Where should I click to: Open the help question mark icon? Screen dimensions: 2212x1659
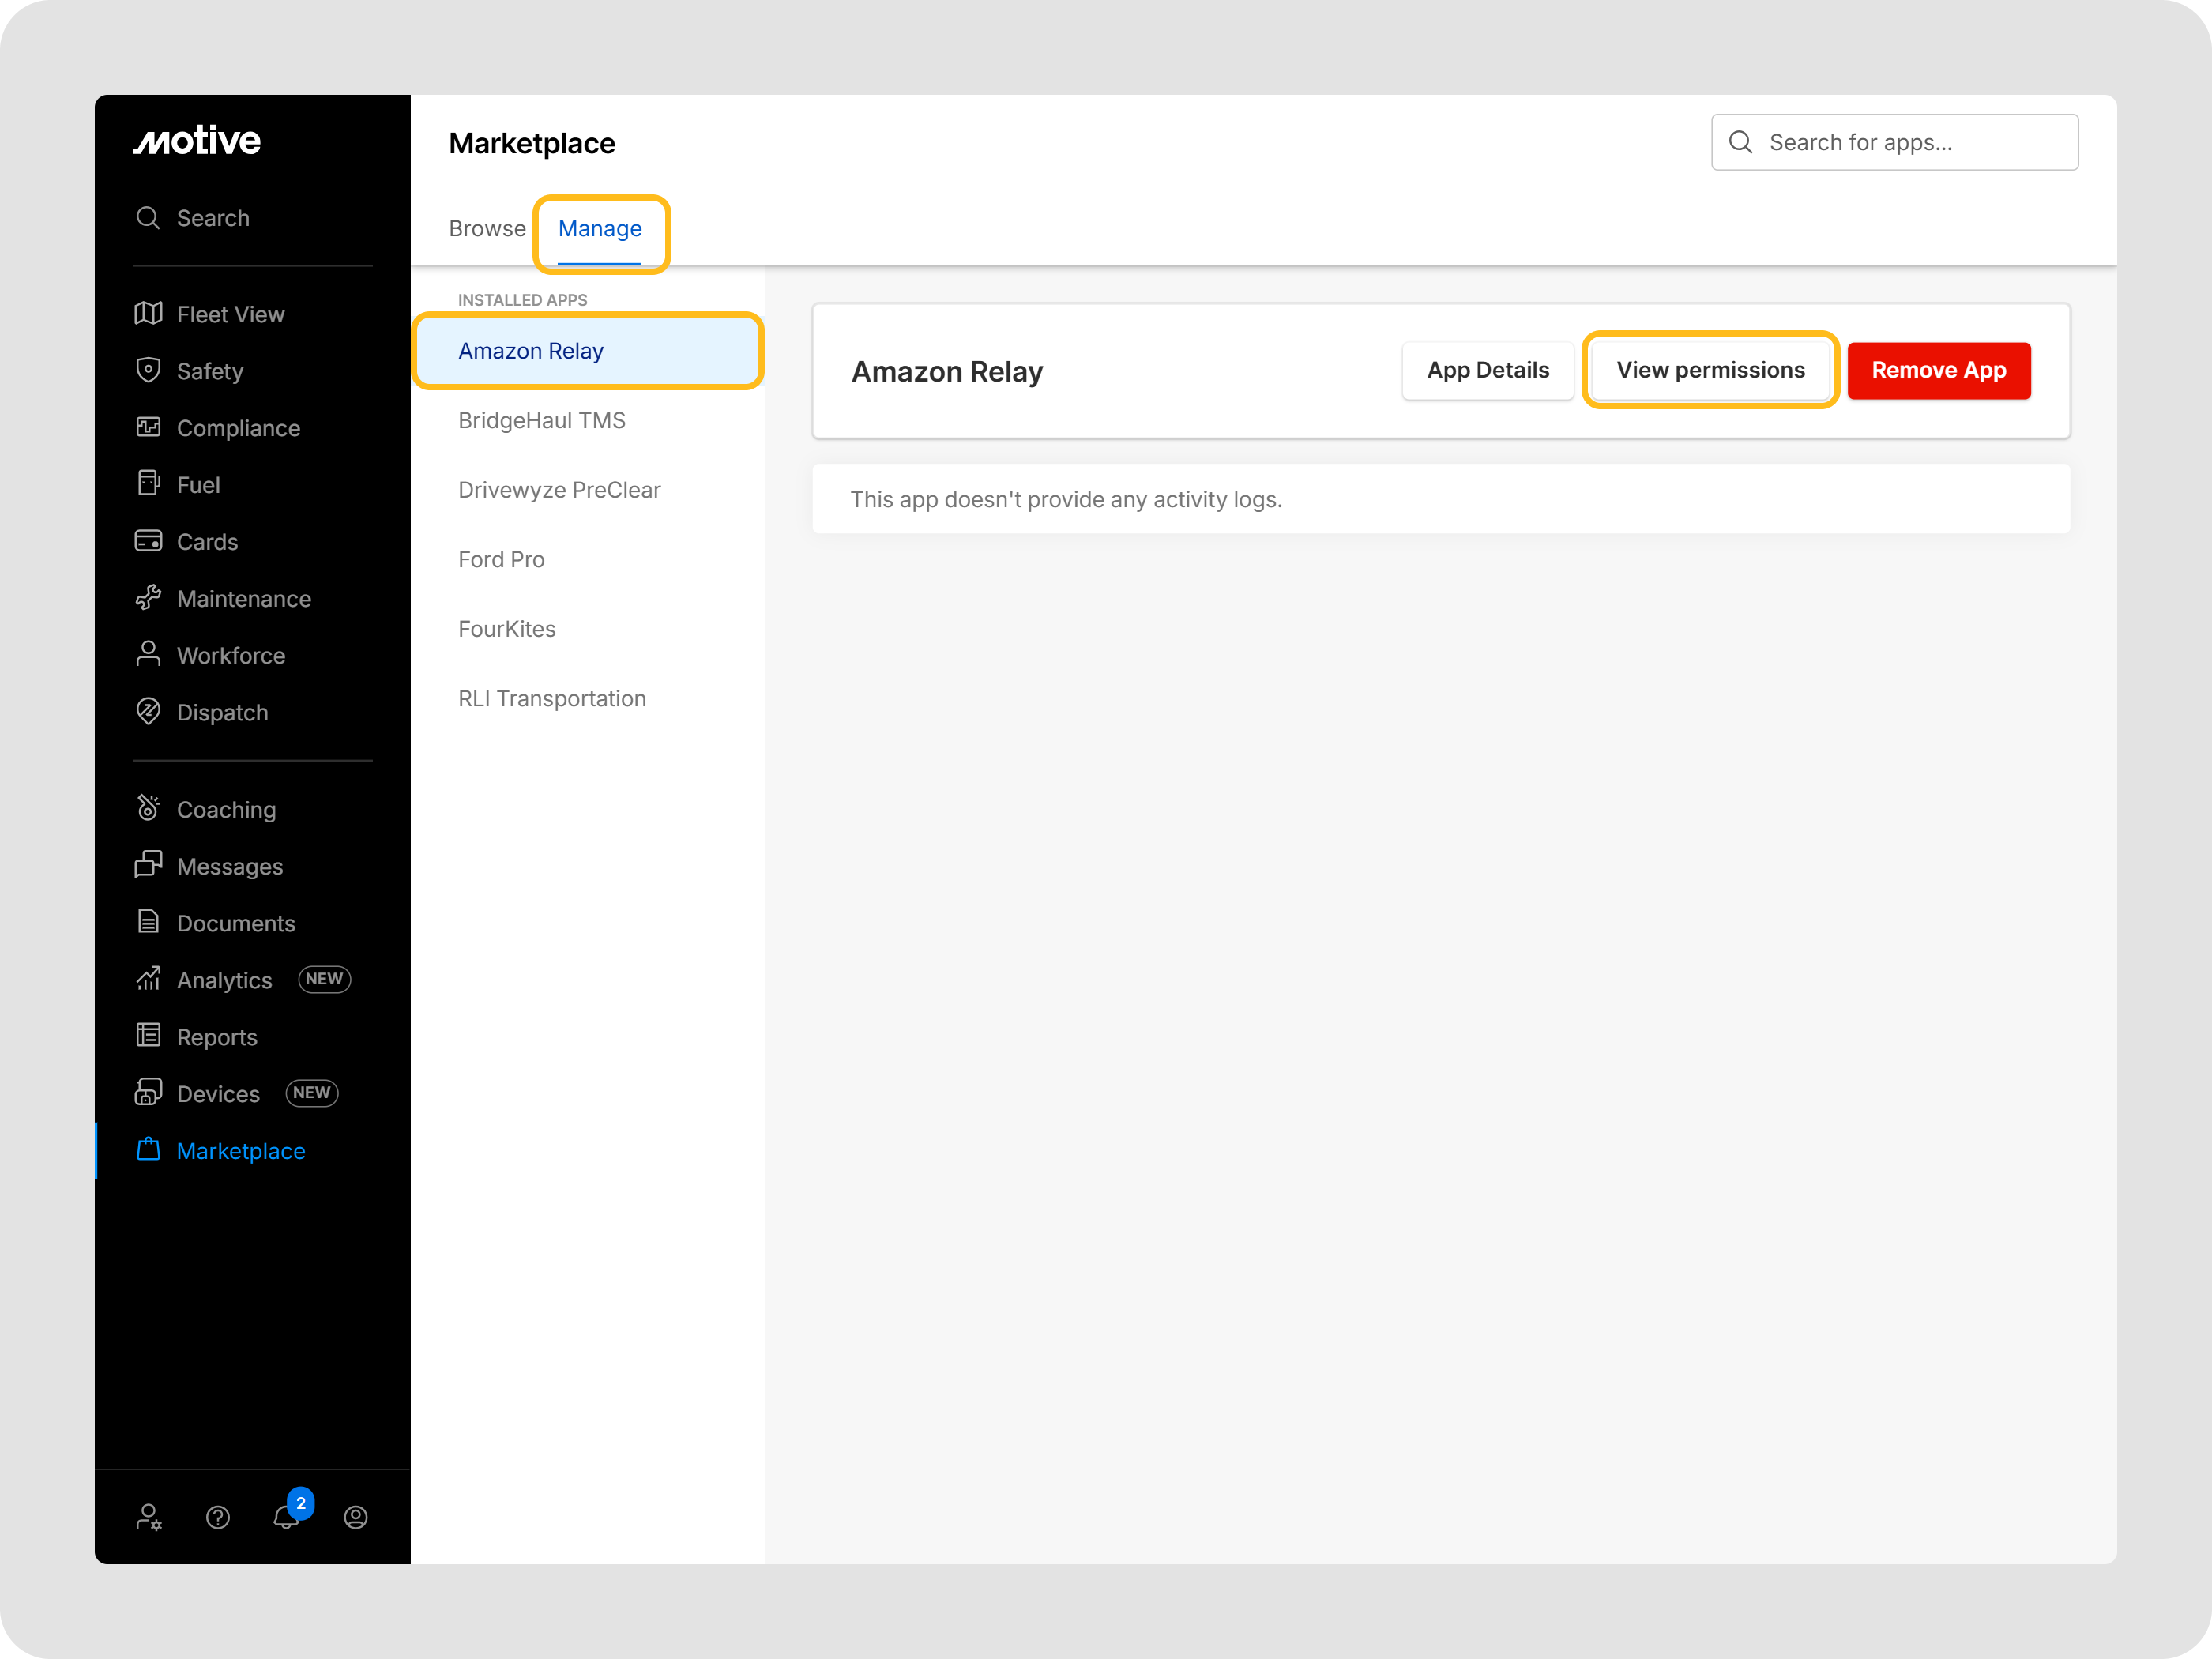click(218, 1517)
